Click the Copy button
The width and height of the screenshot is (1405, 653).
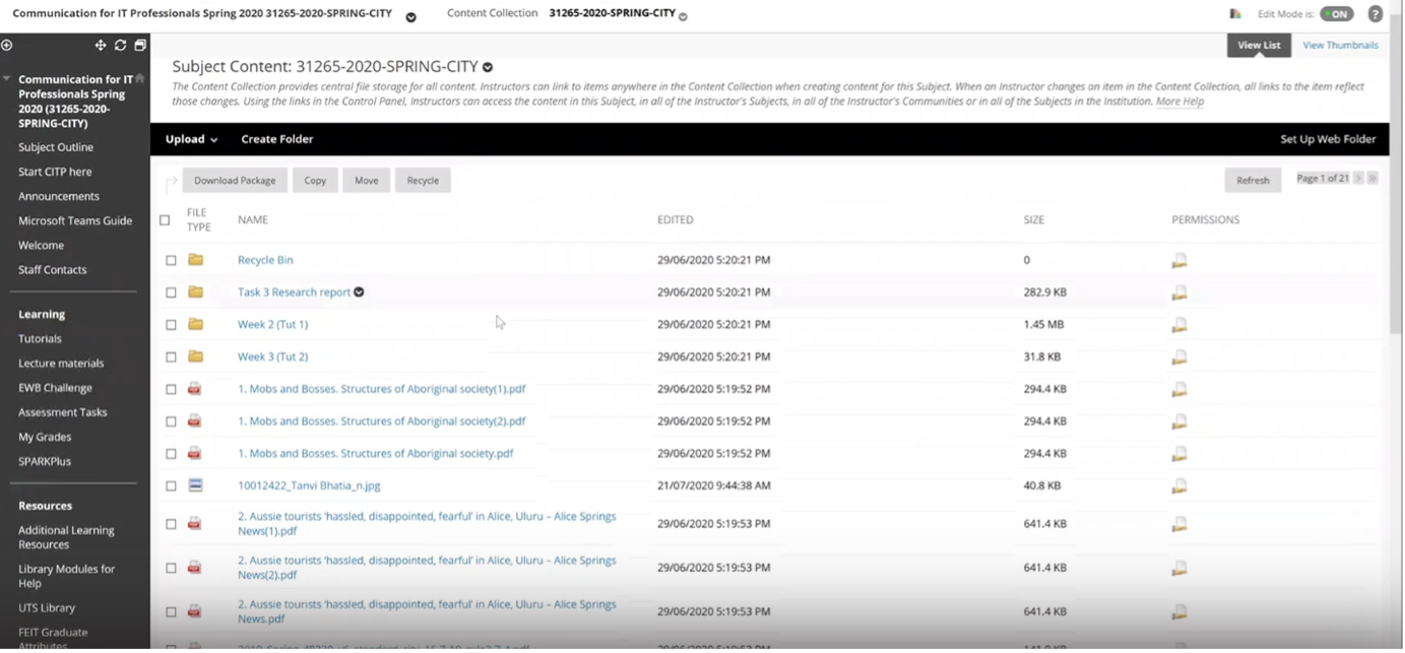(315, 180)
